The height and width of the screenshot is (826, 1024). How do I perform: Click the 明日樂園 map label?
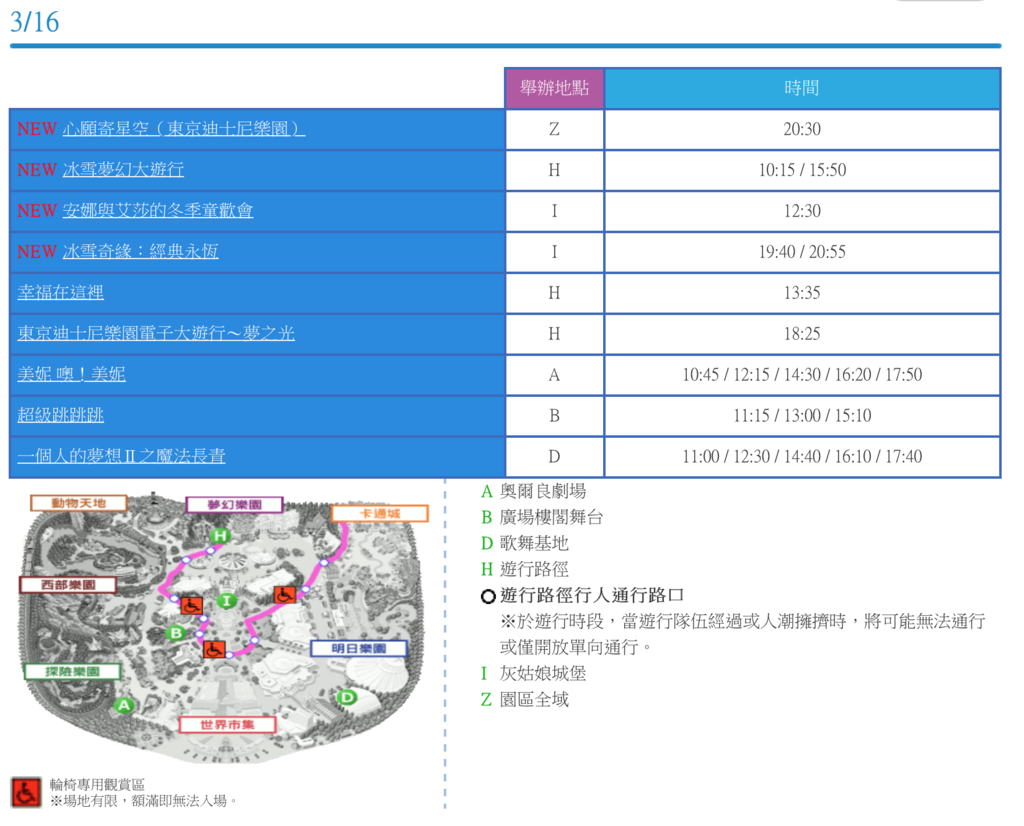click(x=359, y=648)
